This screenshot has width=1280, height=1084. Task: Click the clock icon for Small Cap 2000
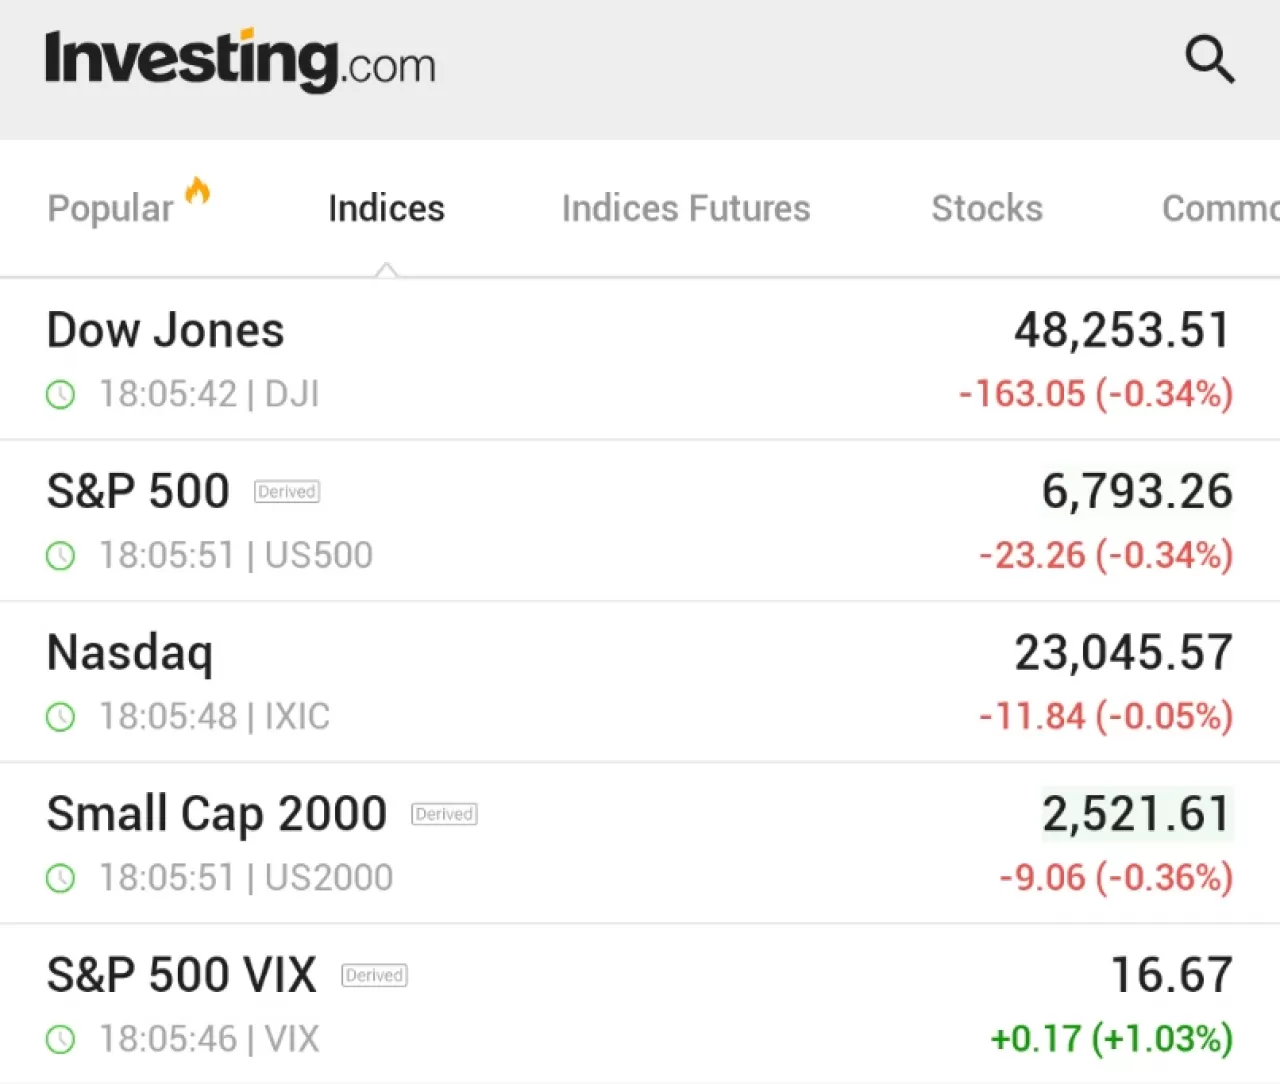[61, 878]
